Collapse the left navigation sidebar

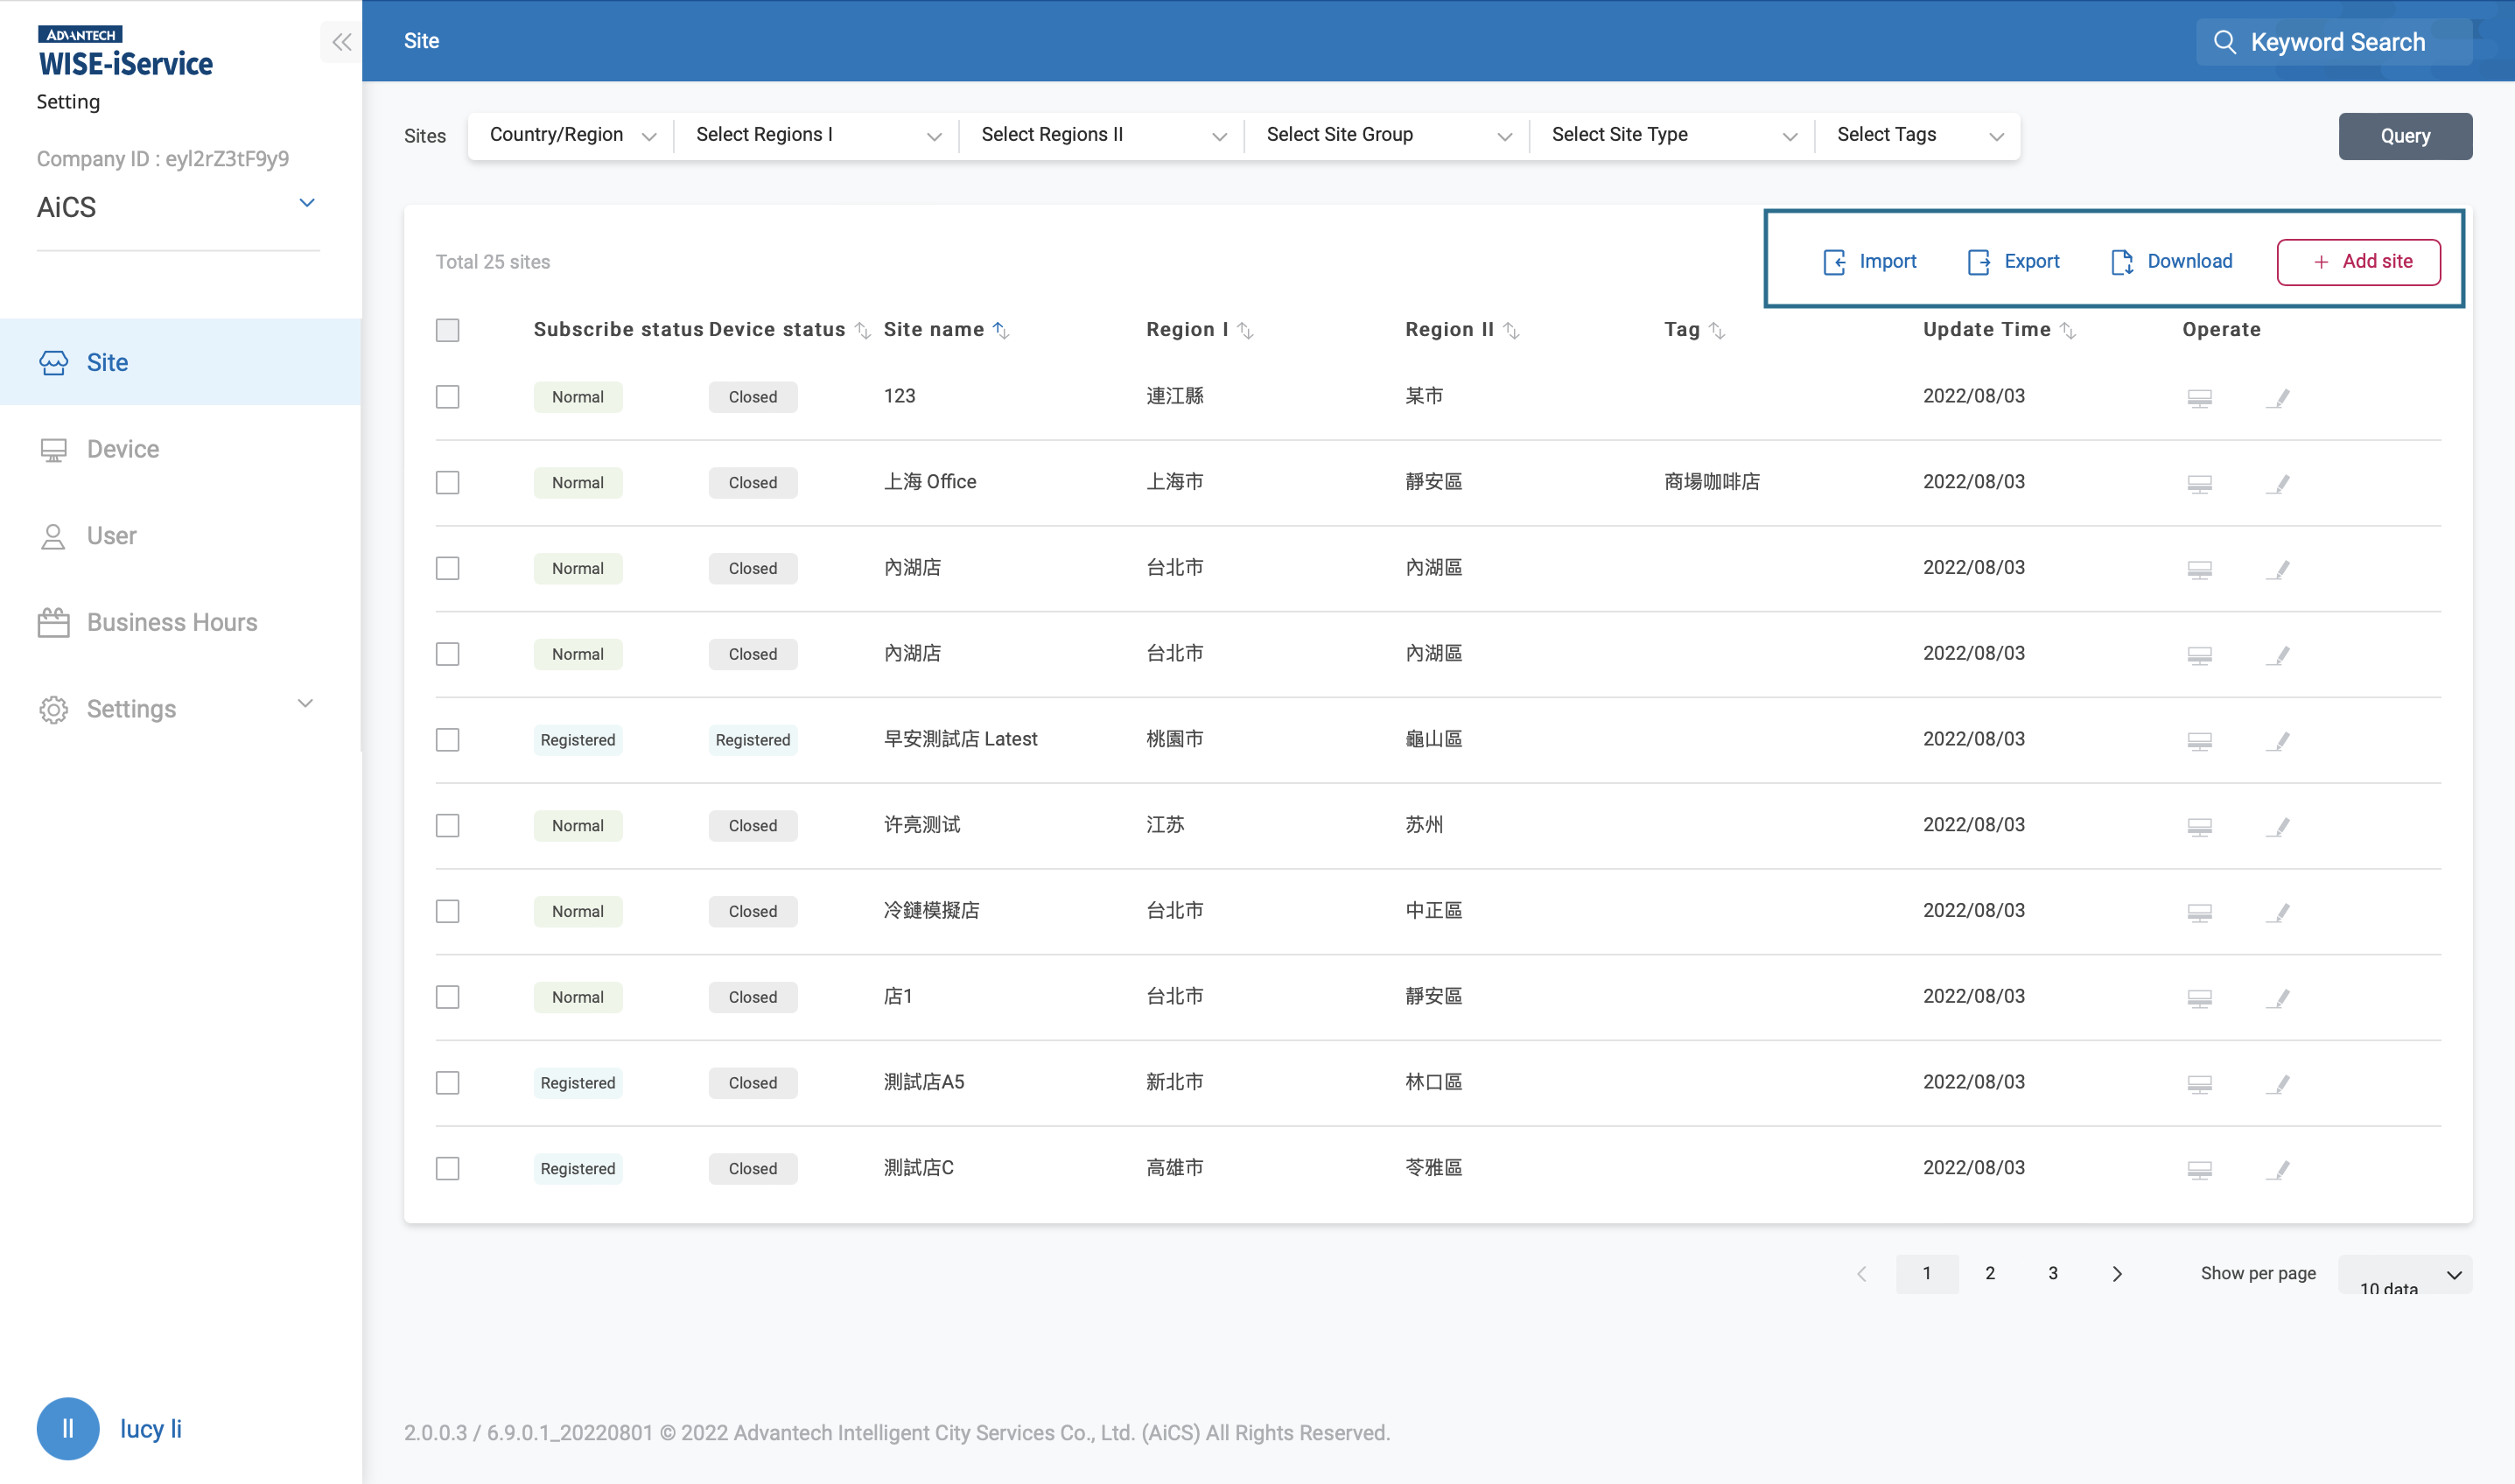point(340,42)
